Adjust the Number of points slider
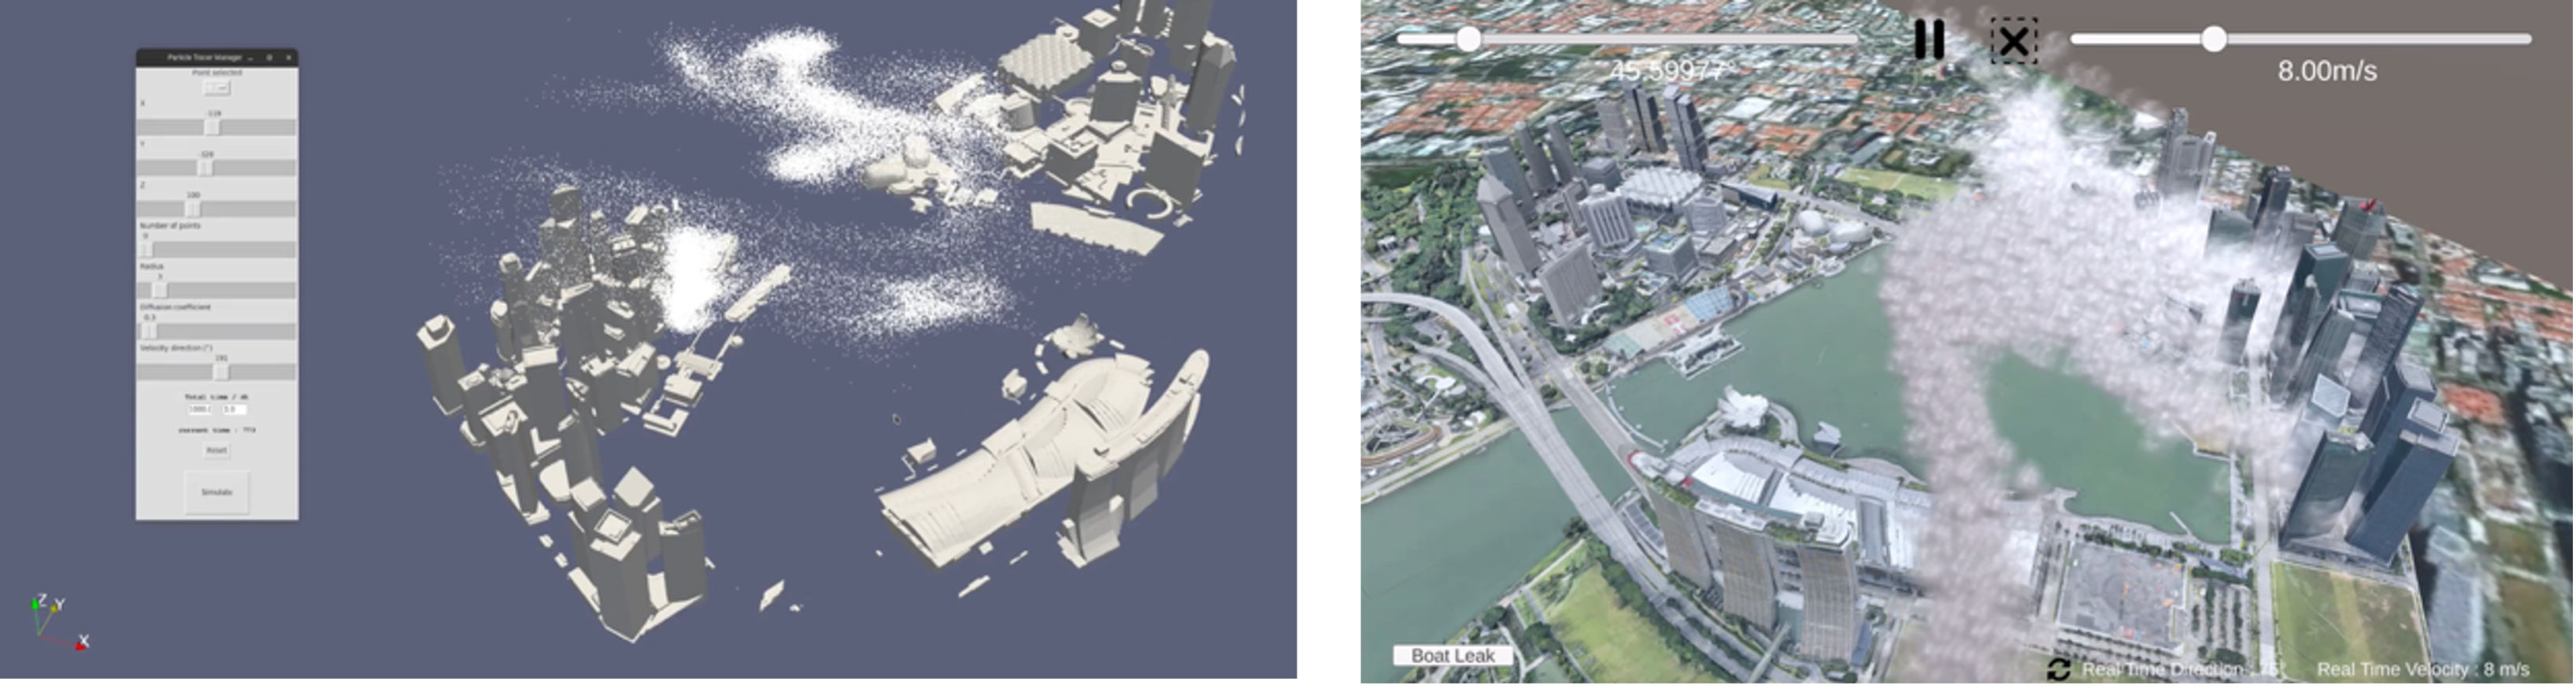 (x=216, y=250)
